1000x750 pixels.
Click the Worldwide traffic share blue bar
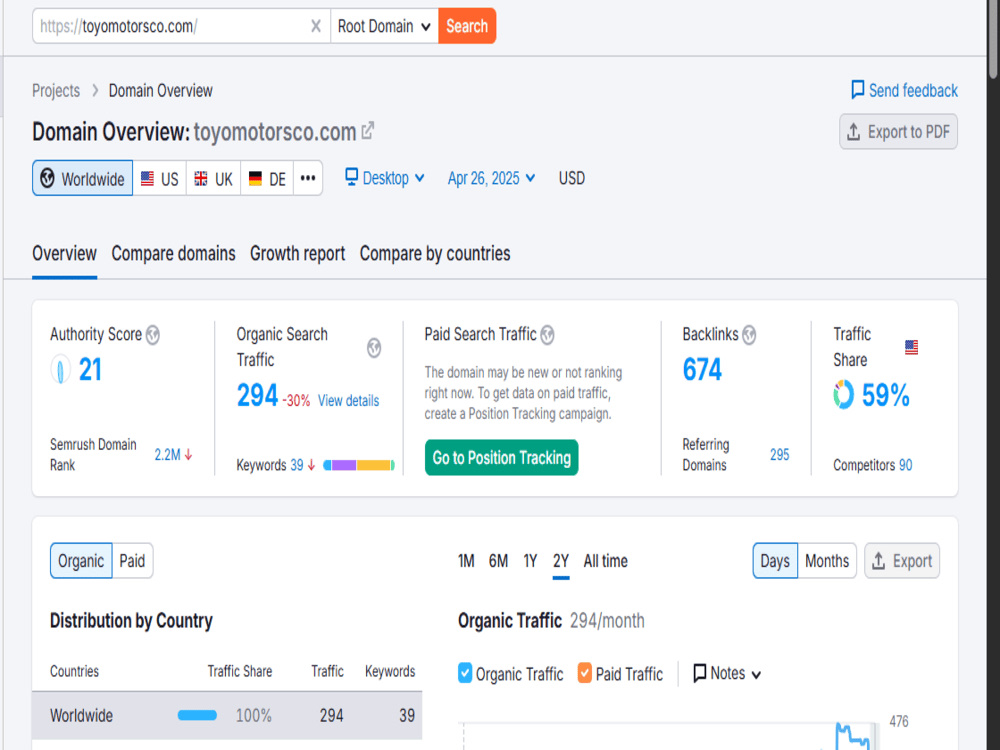[x=197, y=716]
